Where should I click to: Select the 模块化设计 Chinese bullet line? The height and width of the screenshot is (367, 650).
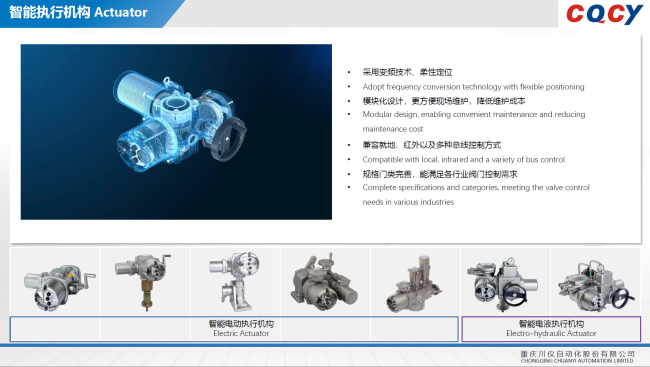coord(444,101)
